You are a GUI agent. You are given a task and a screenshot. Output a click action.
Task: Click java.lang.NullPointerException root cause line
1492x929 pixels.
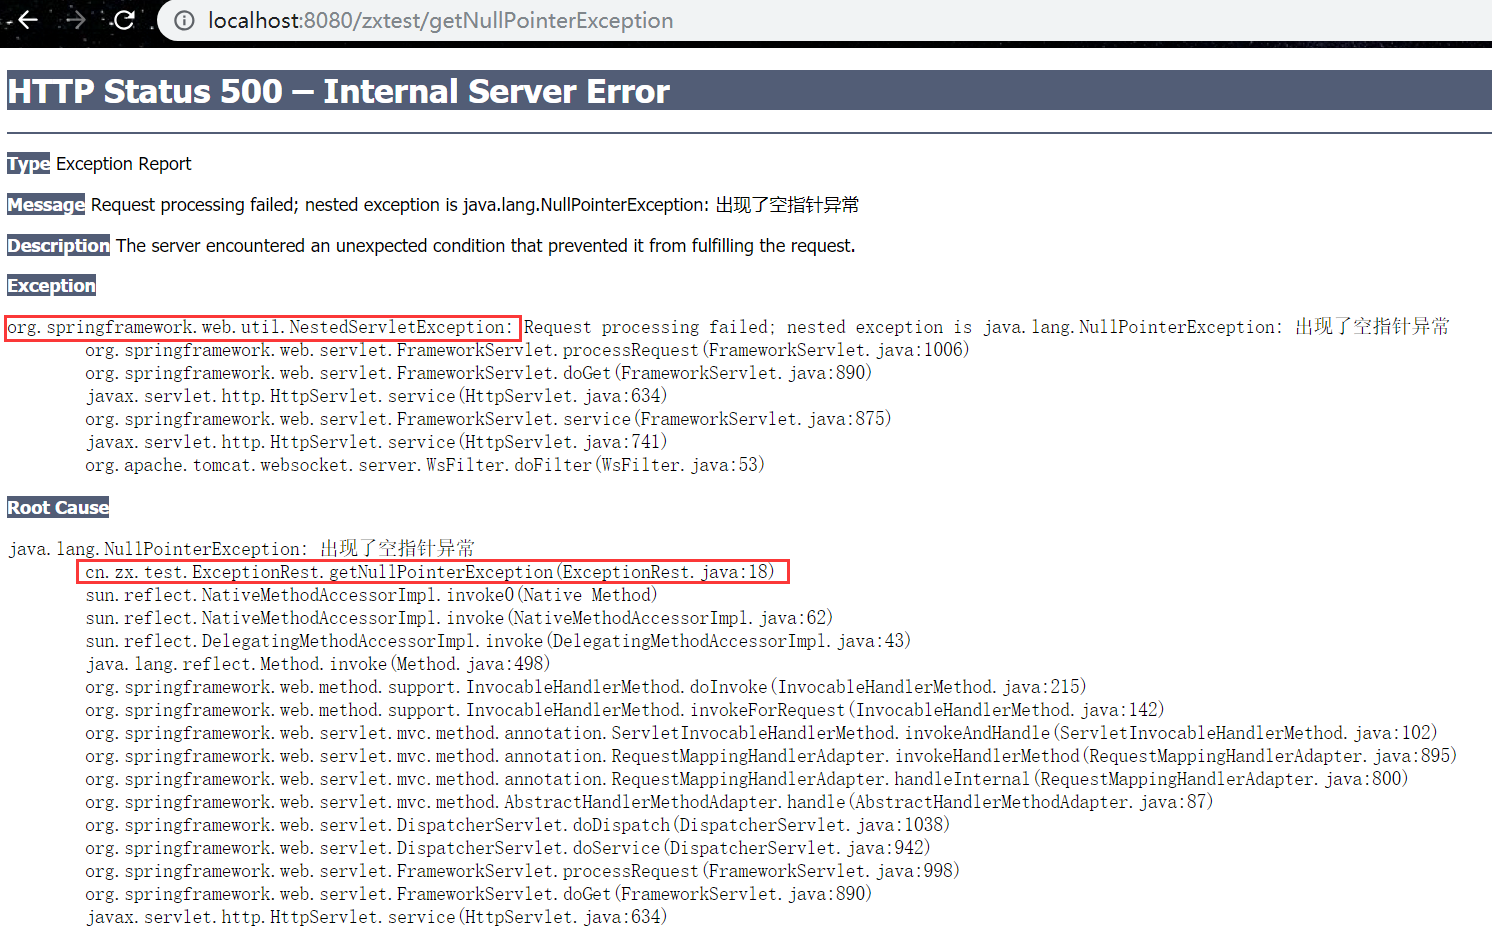click(241, 549)
